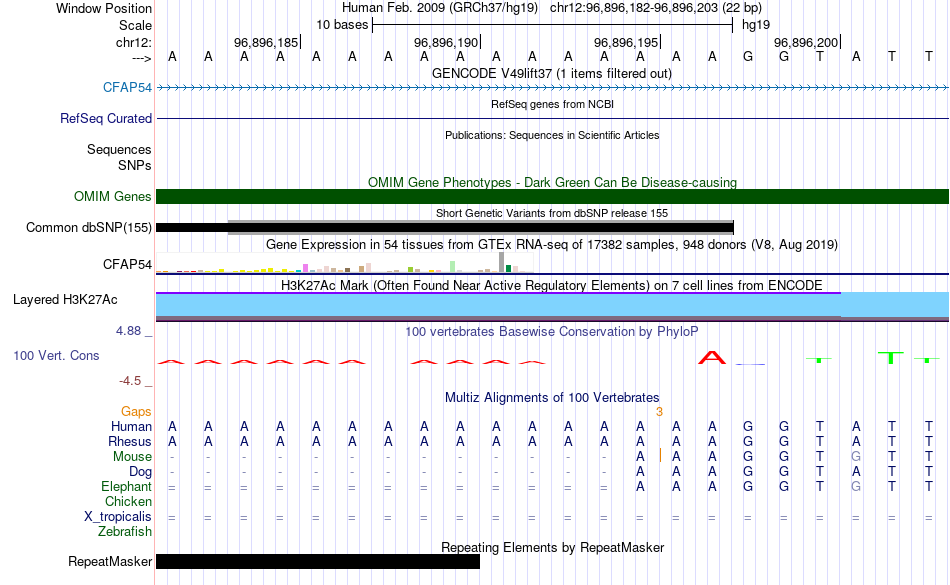Screen dimensions: 950x585
Task: Click the 96,896,190 ruler position
Action: click(446, 42)
